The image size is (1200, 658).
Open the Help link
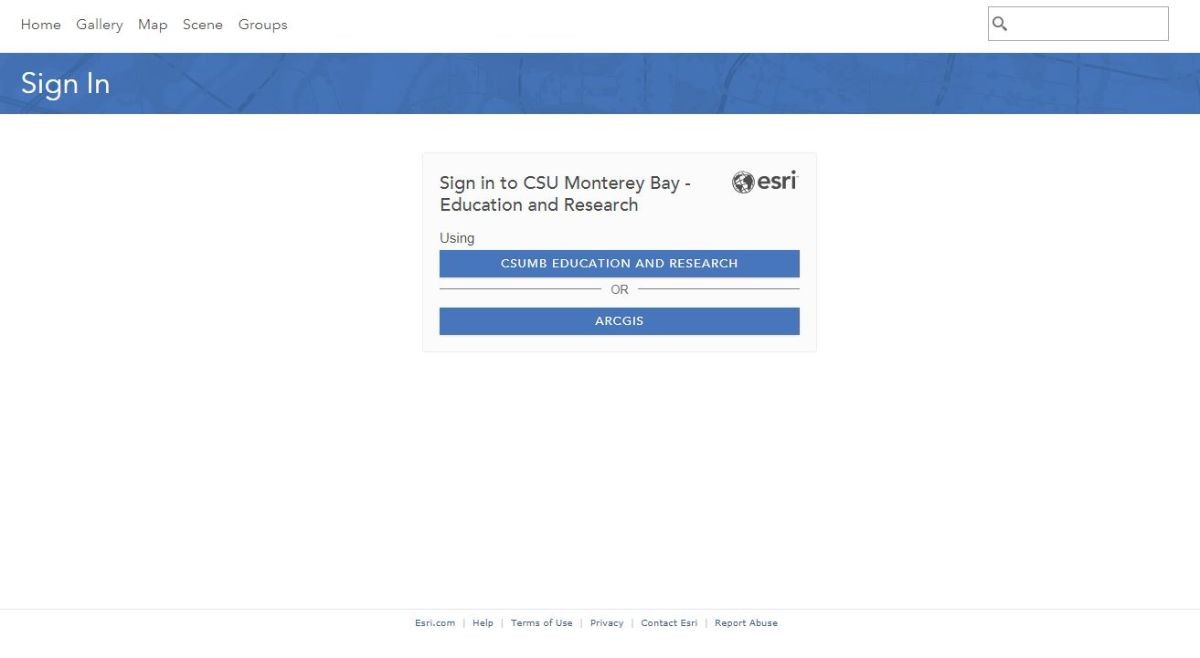point(483,622)
